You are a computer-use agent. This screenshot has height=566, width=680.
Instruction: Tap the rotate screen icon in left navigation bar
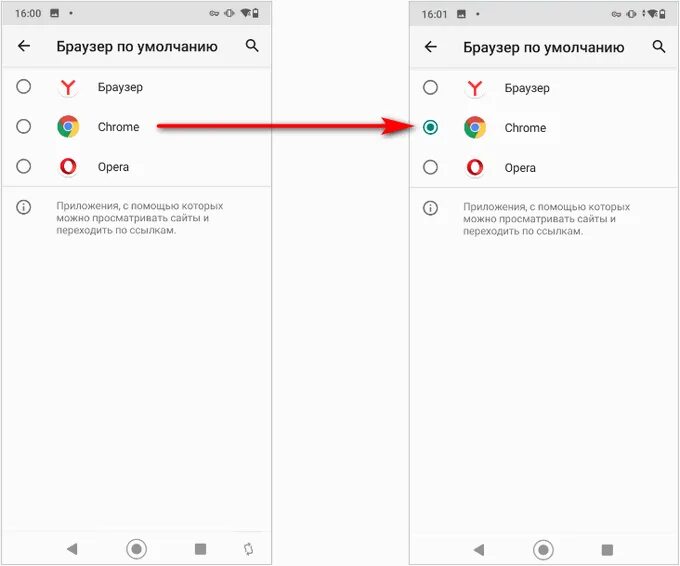point(248,549)
